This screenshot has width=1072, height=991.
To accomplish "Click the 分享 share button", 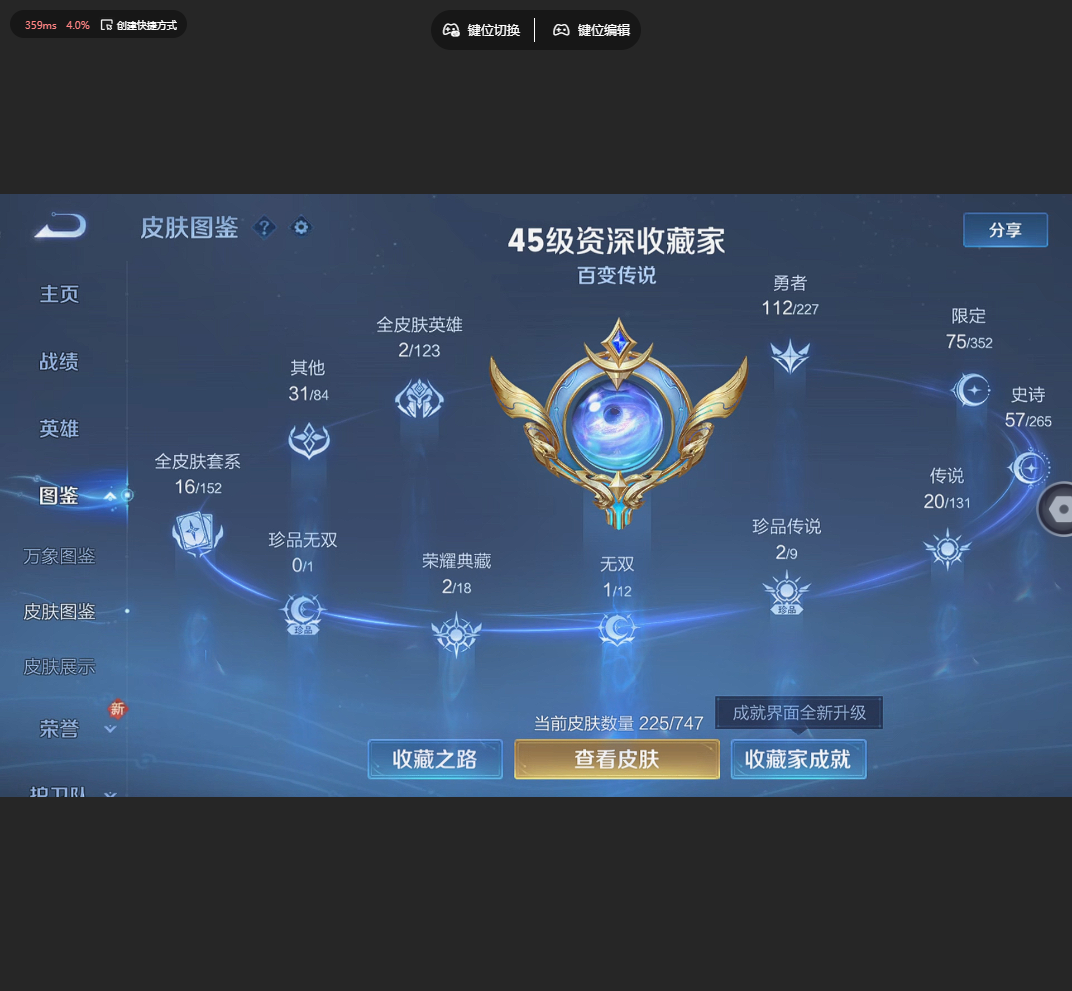I will click(x=1005, y=229).
